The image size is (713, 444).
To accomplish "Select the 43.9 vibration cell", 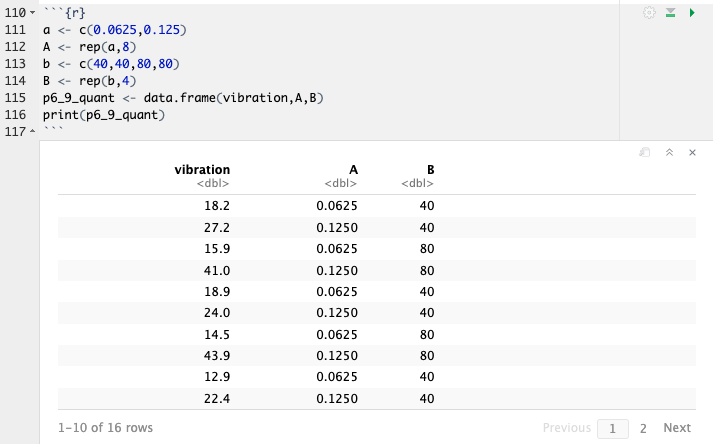I will pyautogui.click(x=217, y=357).
